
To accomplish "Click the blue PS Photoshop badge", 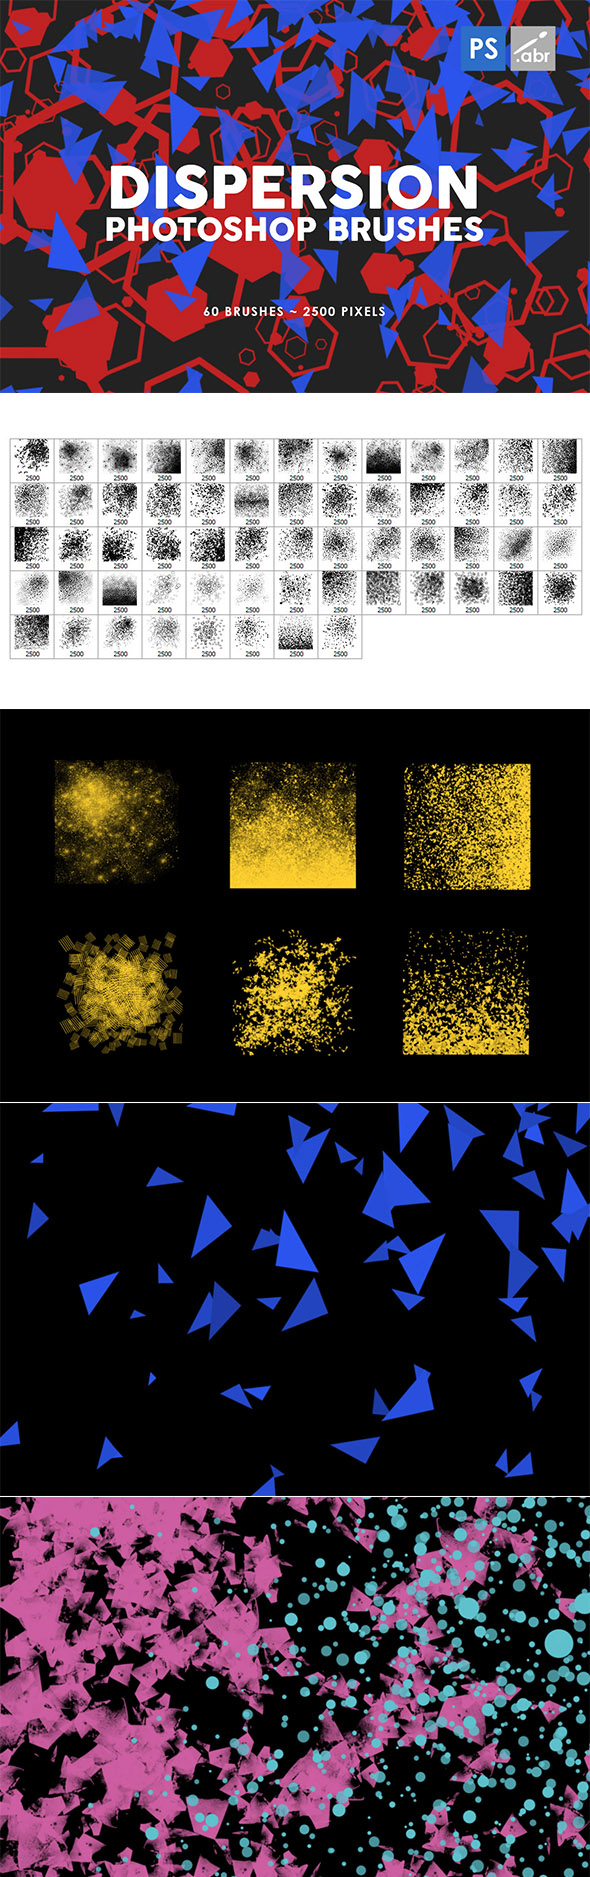I will (484, 48).
